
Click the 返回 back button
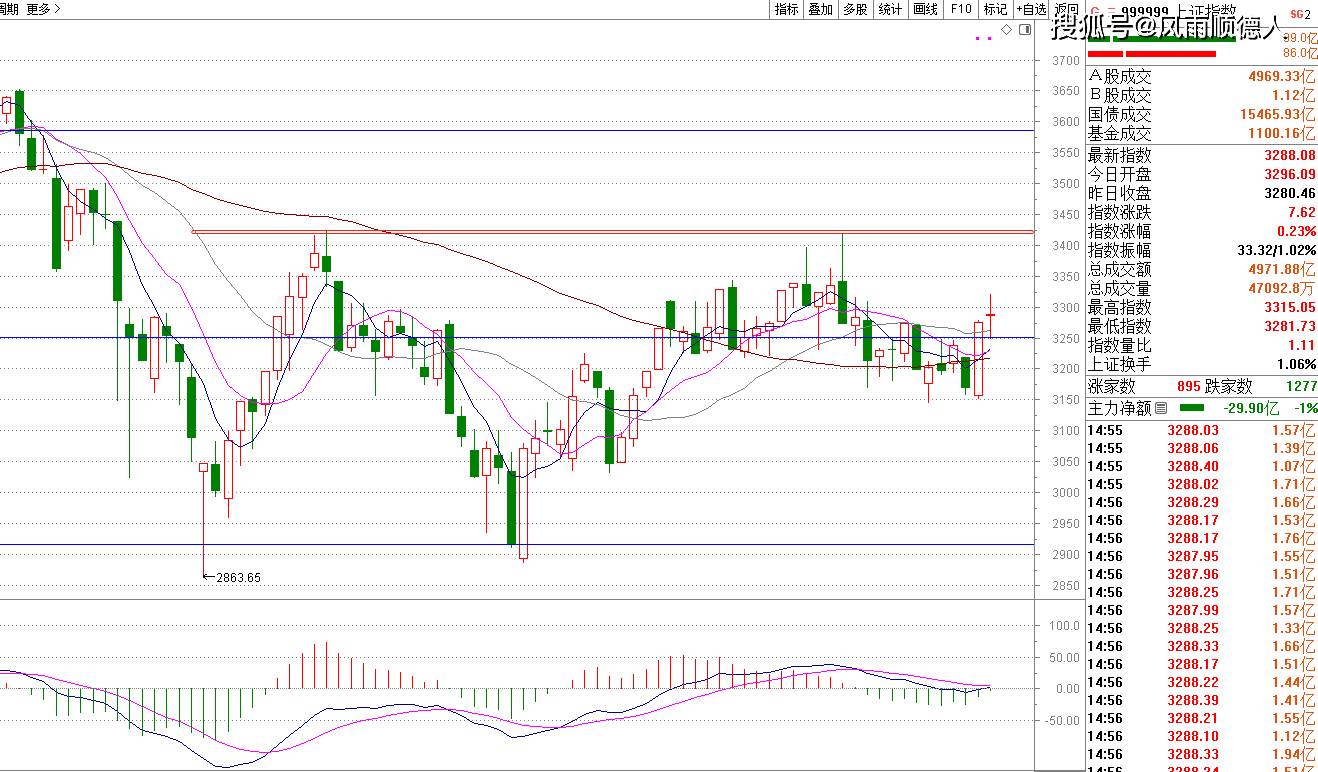pyautogui.click(x=1066, y=9)
